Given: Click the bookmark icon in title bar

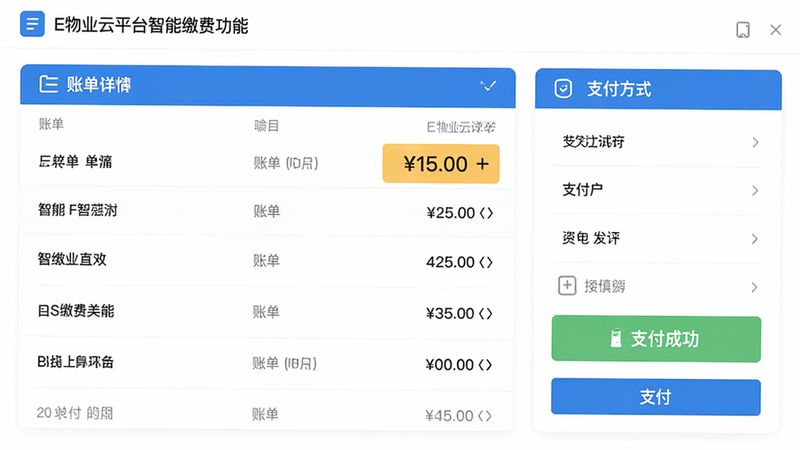Looking at the screenshot, I should 743,30.
